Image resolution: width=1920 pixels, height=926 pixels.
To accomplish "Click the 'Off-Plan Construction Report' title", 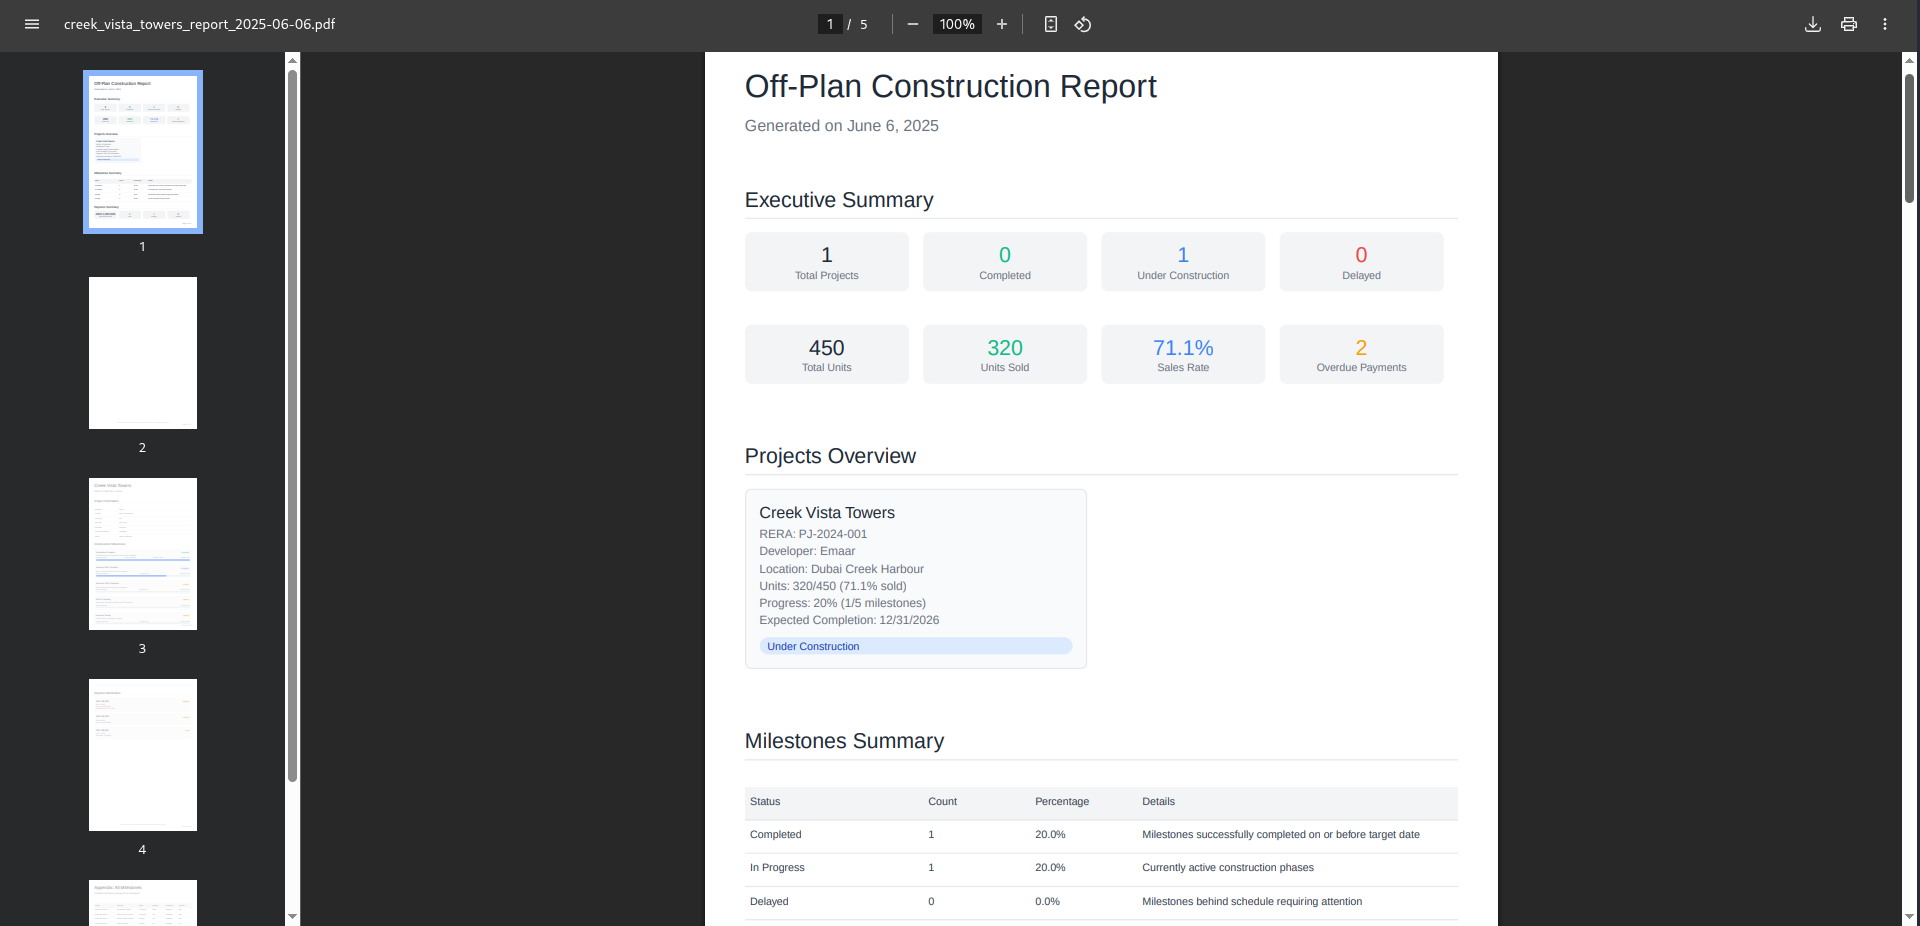I will tap(950, 87).
